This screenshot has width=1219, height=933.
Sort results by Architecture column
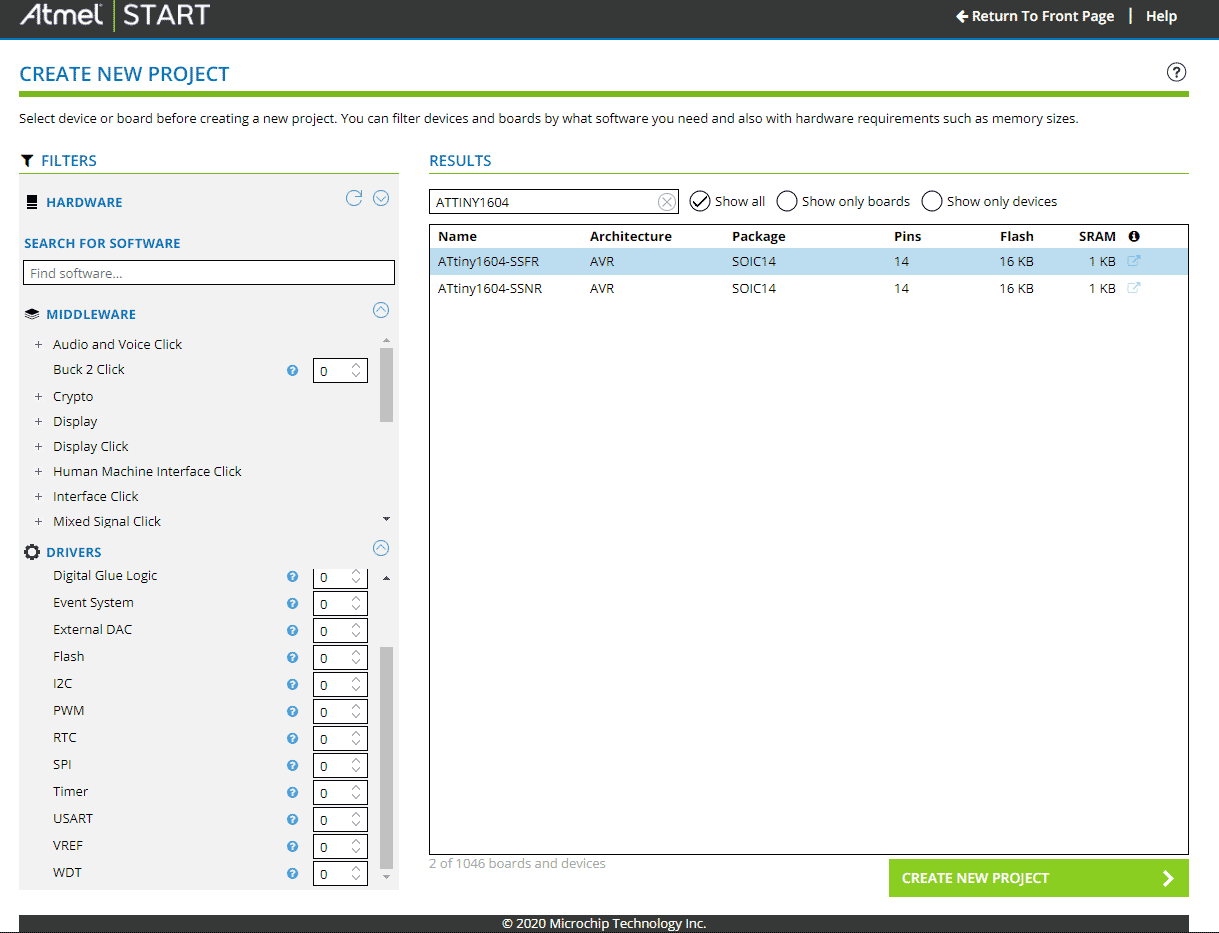click(631, 237)
